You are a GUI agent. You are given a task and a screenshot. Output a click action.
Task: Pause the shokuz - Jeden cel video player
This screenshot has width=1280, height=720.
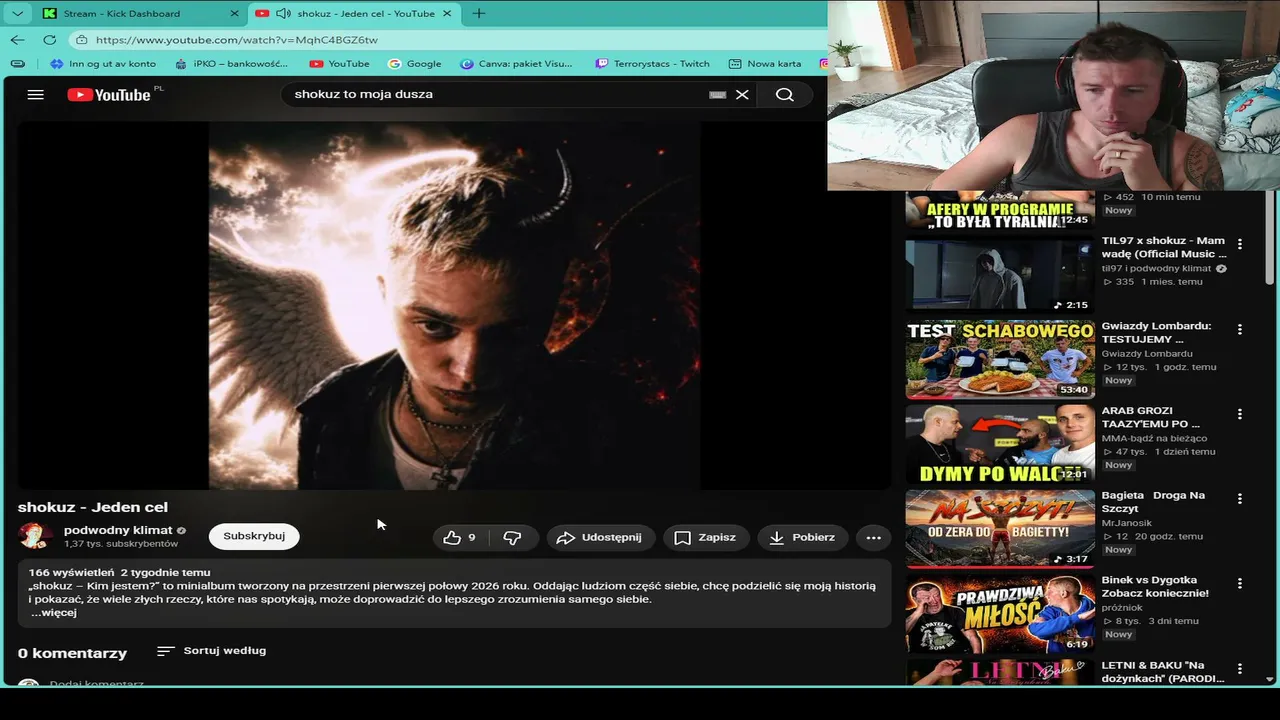(x=454, y=305)
